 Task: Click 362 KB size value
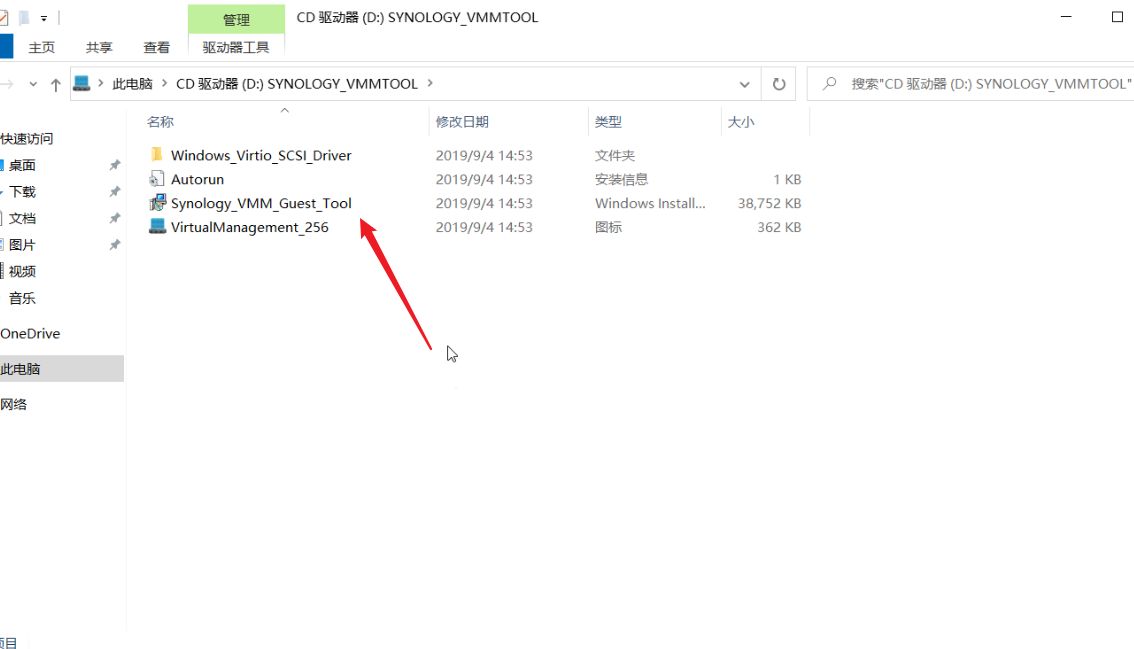[779, 227]
